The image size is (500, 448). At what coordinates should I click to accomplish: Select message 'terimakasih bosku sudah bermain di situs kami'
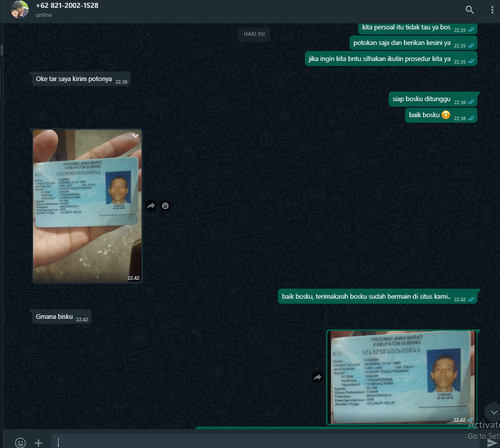[378, 297]
